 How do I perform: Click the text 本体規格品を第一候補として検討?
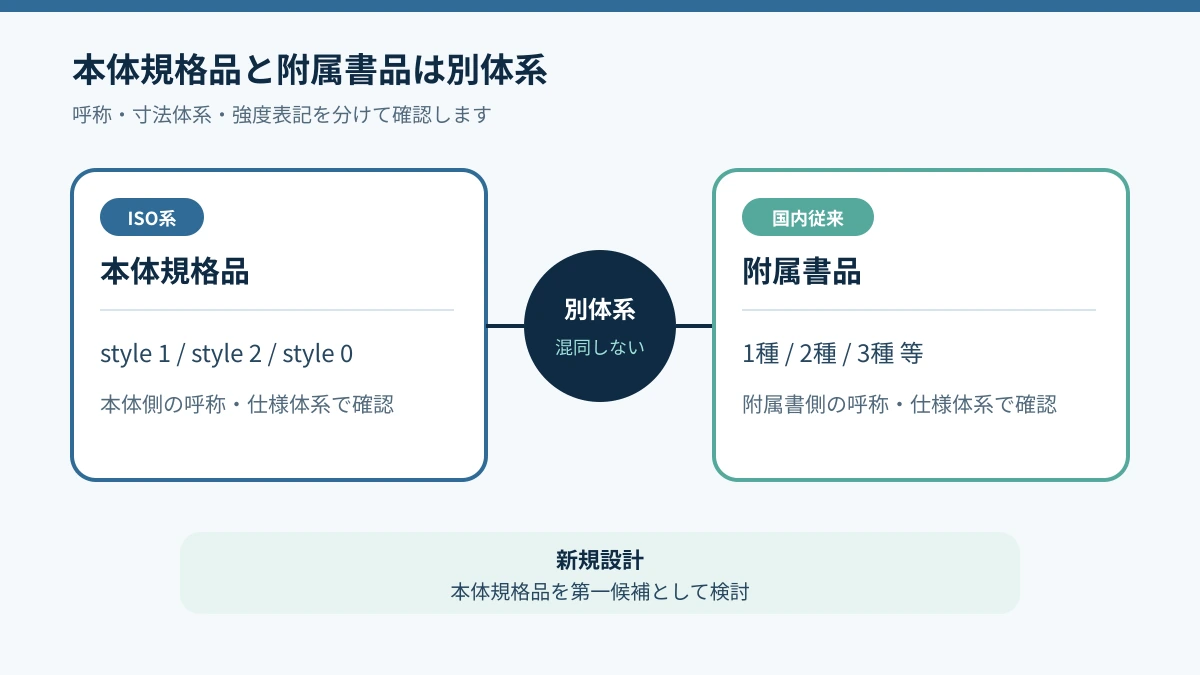click(600, 592)
